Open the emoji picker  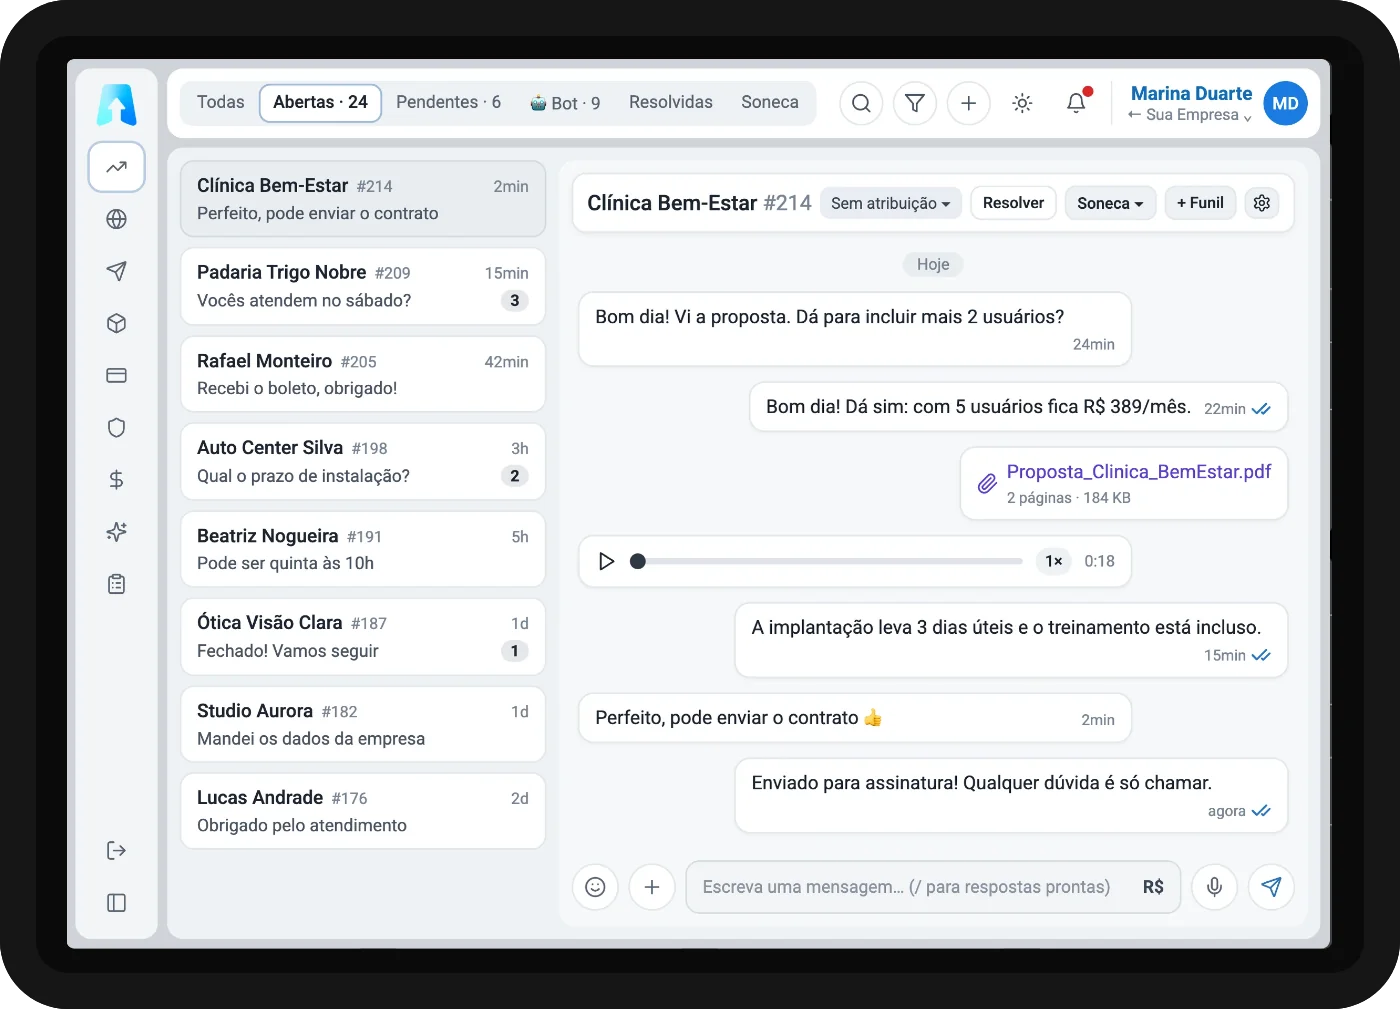(x=595, y=887)
